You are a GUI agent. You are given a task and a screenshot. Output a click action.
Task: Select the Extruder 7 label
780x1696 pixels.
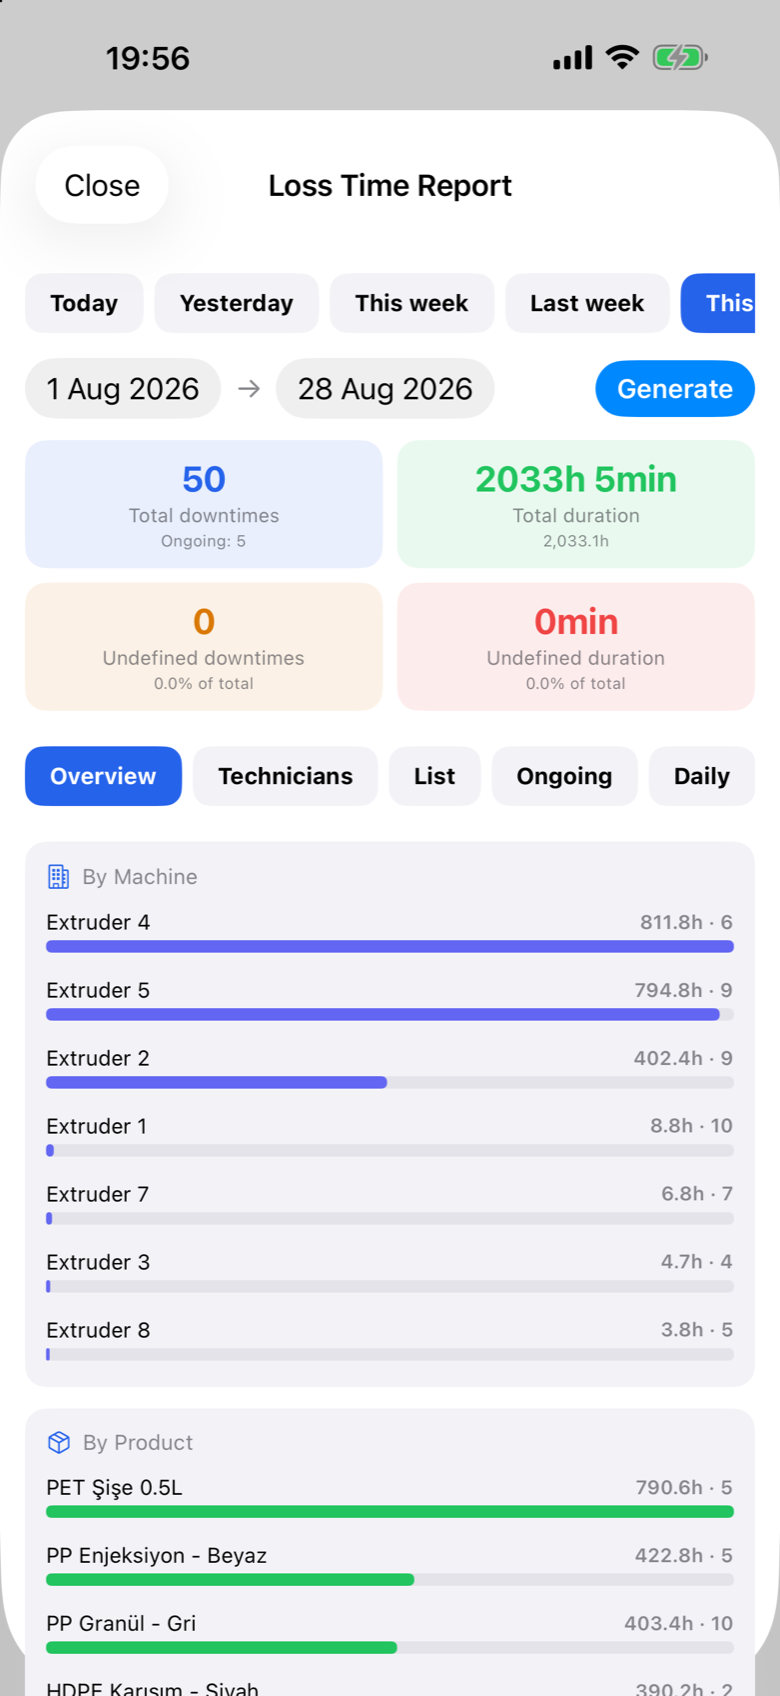click(x=98, y=1194)
